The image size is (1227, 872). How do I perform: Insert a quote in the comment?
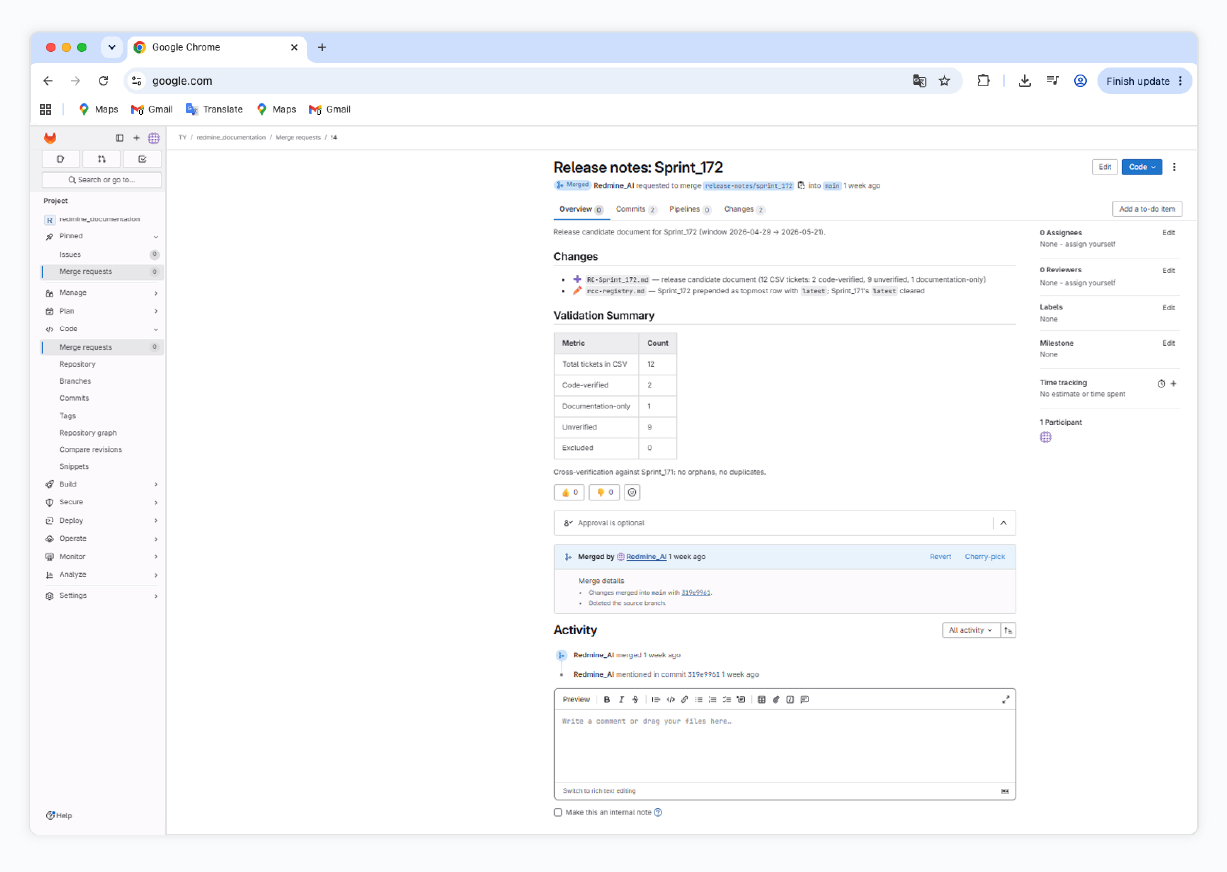[x=656, y=700]
